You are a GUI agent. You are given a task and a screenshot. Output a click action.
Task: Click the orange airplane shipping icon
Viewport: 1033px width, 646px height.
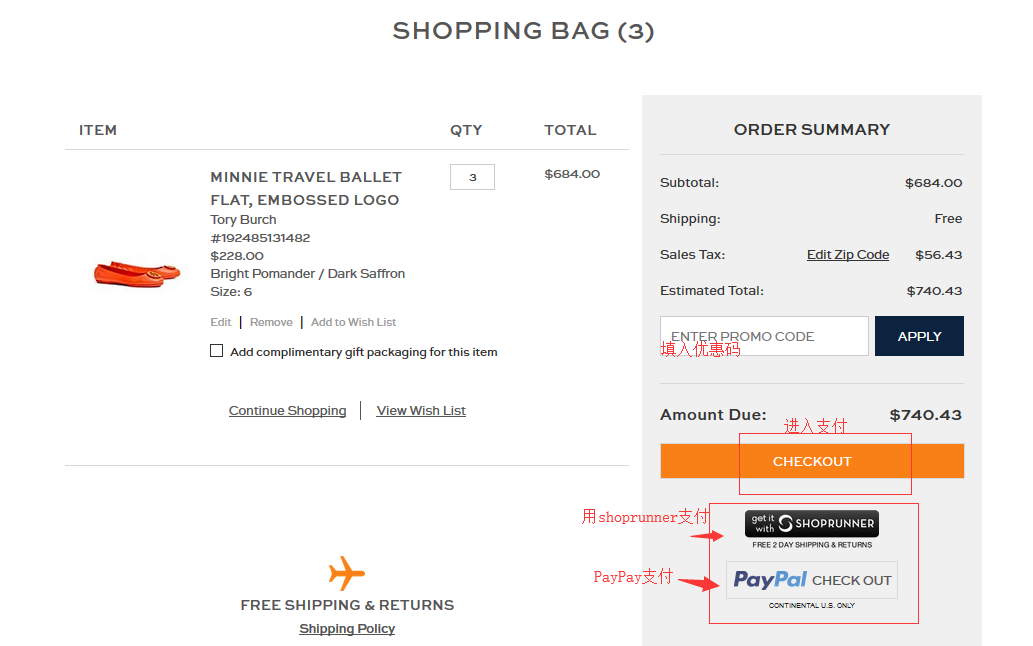(346, 574)
